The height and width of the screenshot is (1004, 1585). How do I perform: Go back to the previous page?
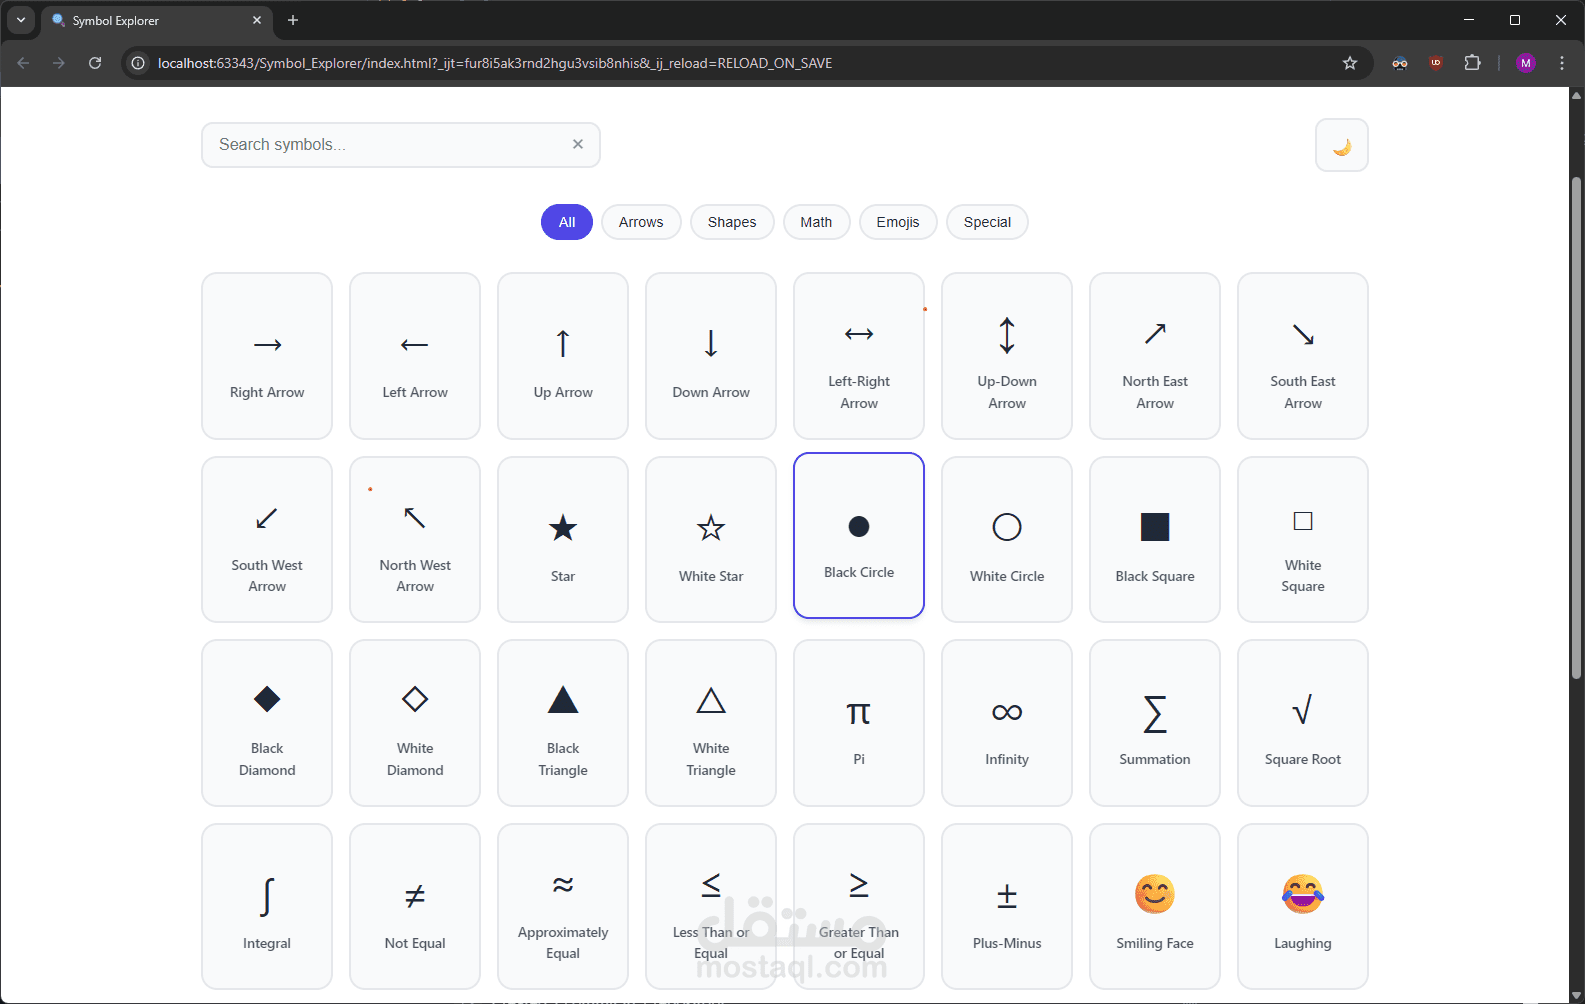point(23,63)
